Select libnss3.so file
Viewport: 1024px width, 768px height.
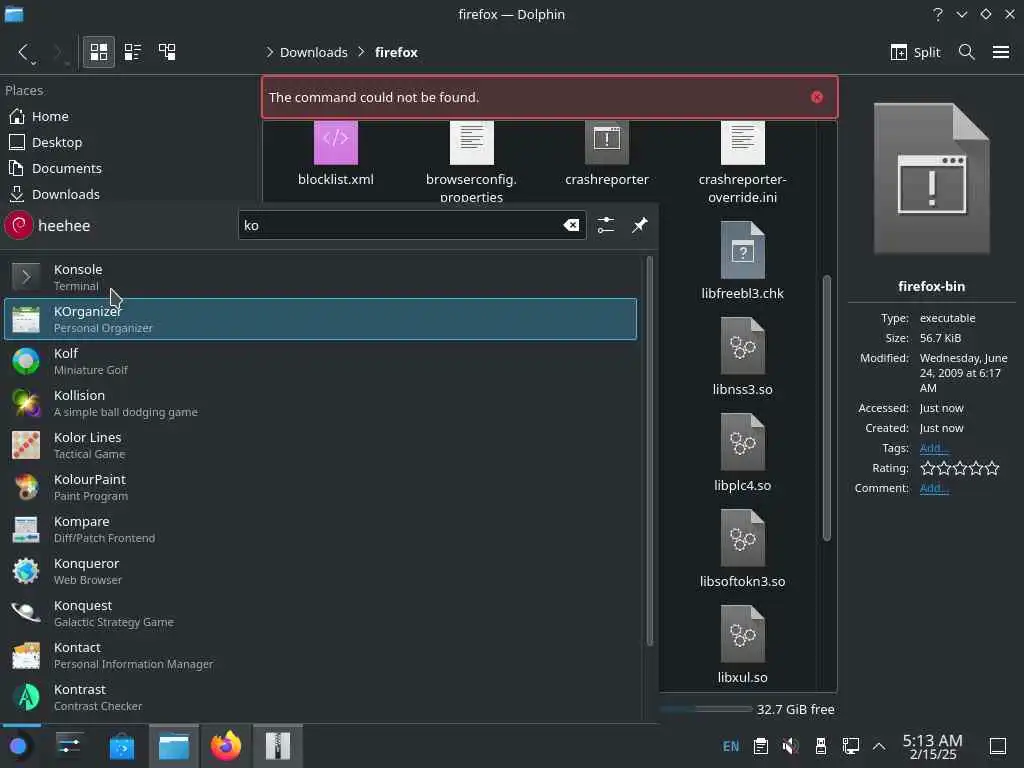743,357
